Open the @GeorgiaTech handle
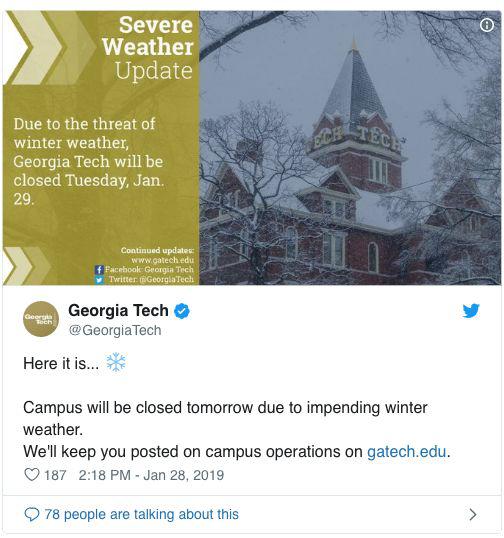504x538 pixels. point(115,330)
